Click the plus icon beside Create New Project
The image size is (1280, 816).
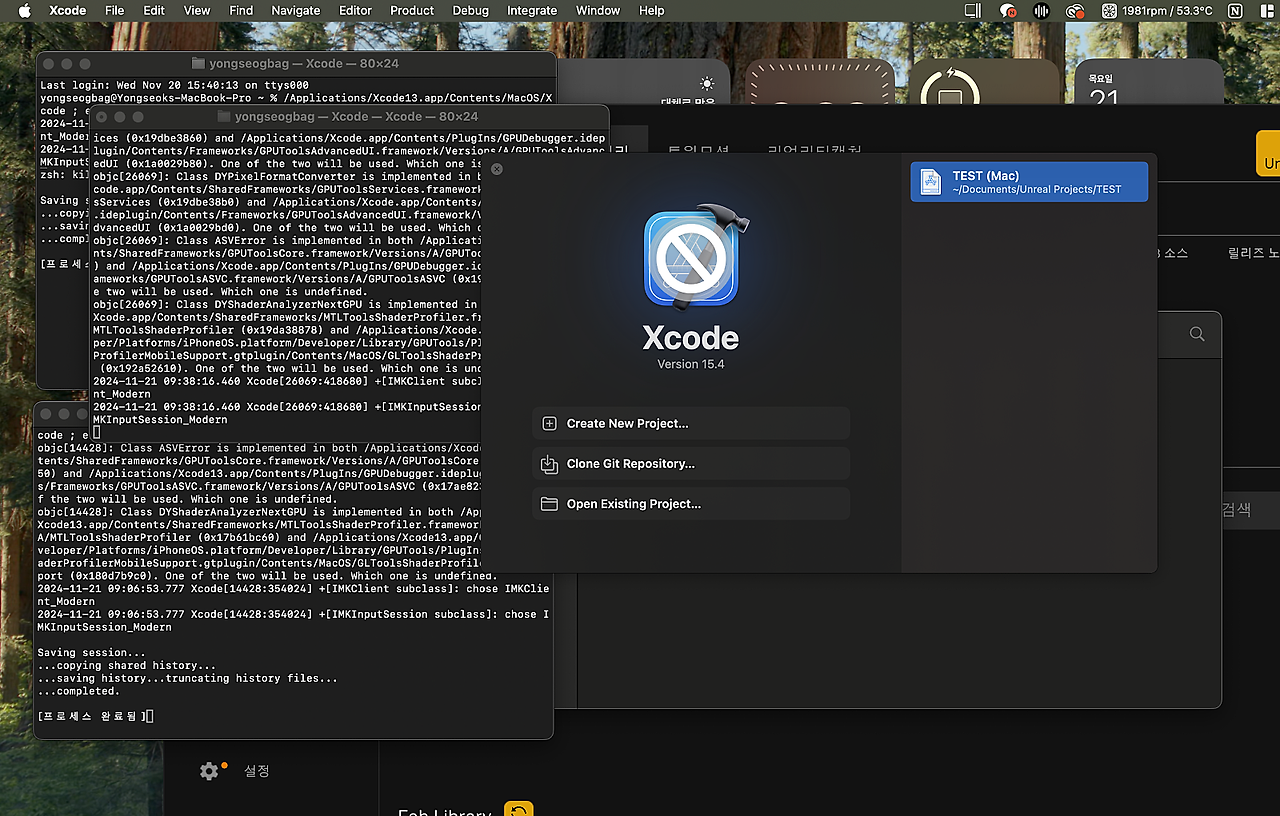click(x=549, y=423)
